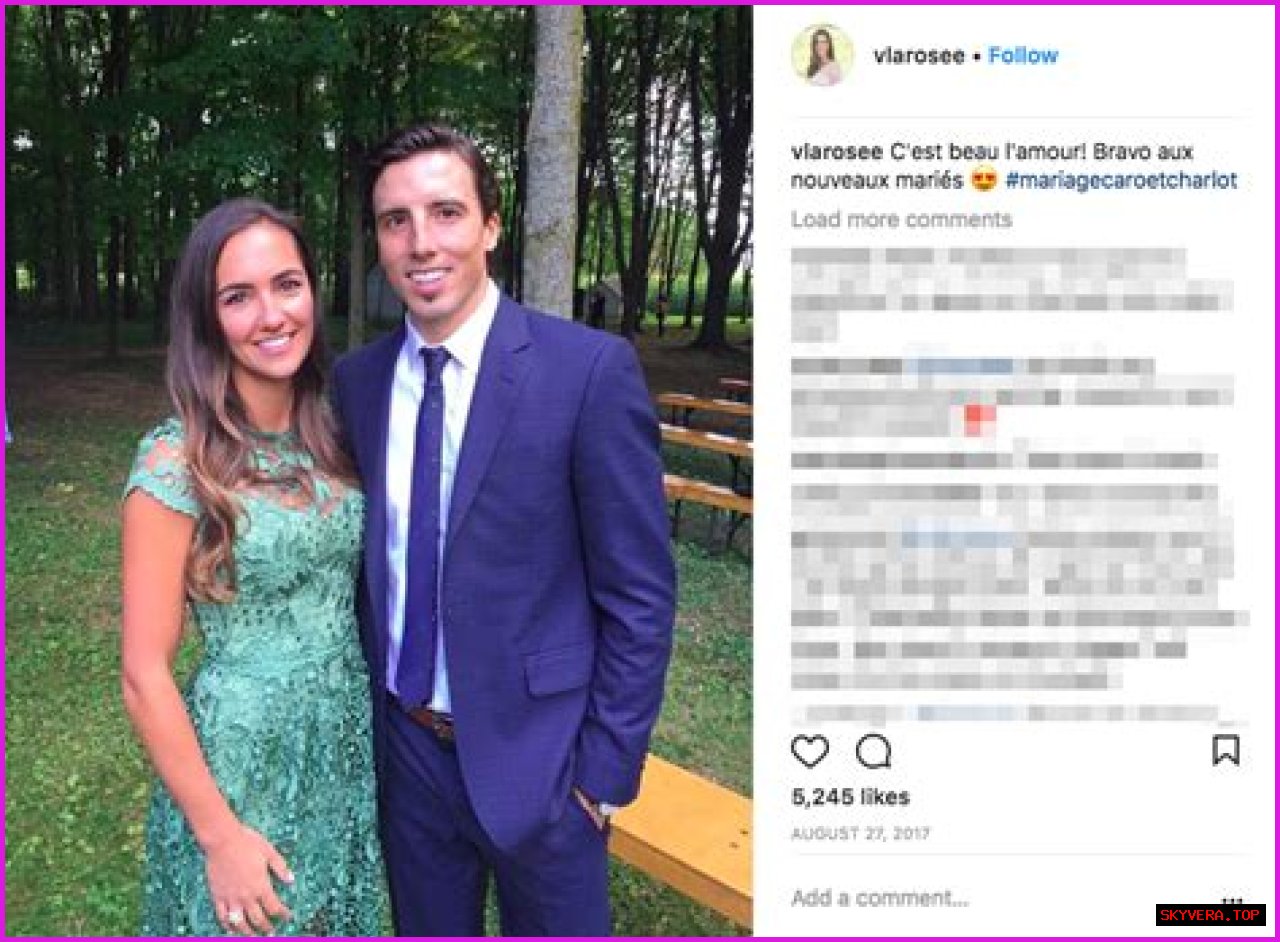
Task: Save the post with the bookmark icon
Action: [1226, 750]
